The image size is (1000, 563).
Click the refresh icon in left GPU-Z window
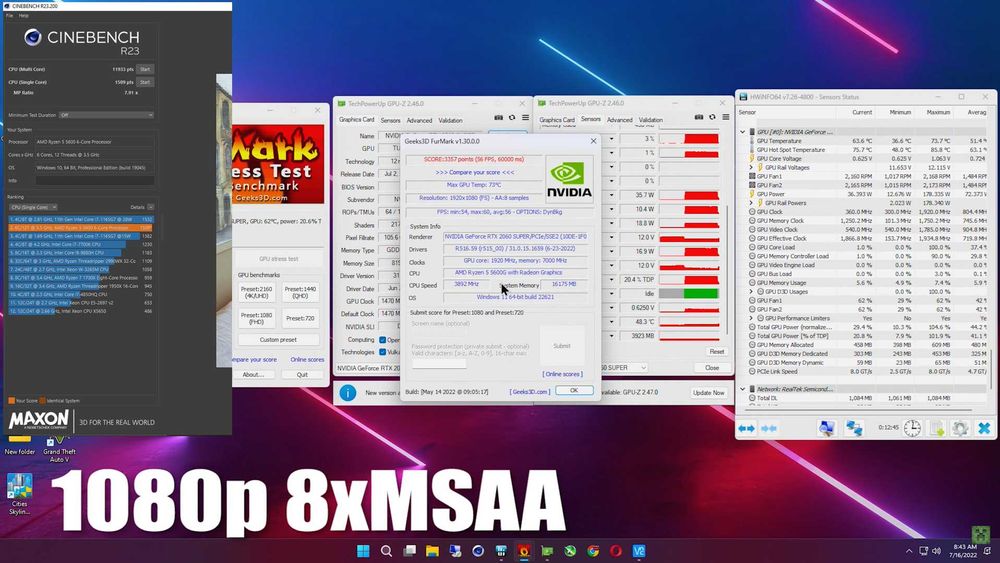[512, 118]
